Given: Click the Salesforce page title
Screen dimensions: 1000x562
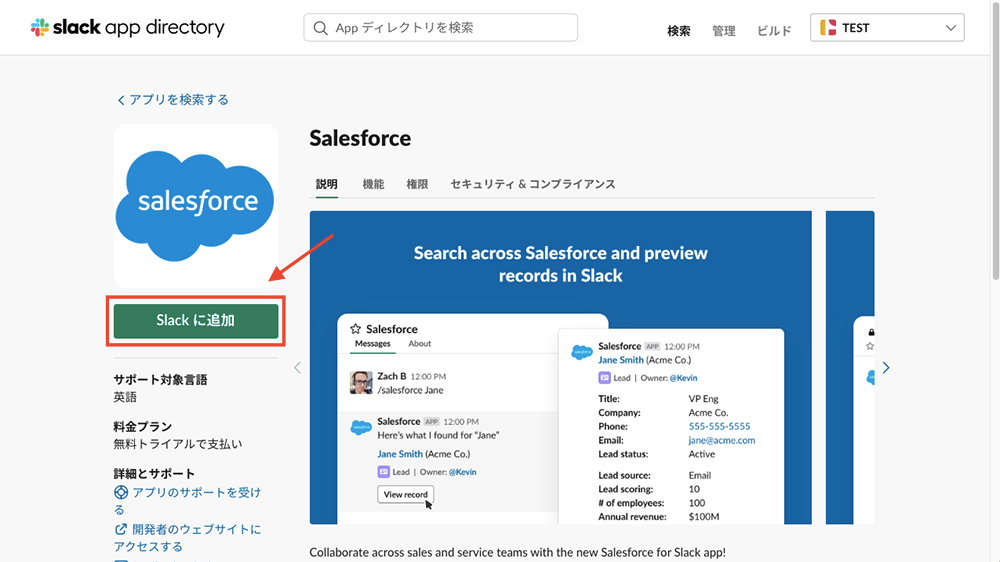Looking at the screenshot, I should (x=360, y=138).
